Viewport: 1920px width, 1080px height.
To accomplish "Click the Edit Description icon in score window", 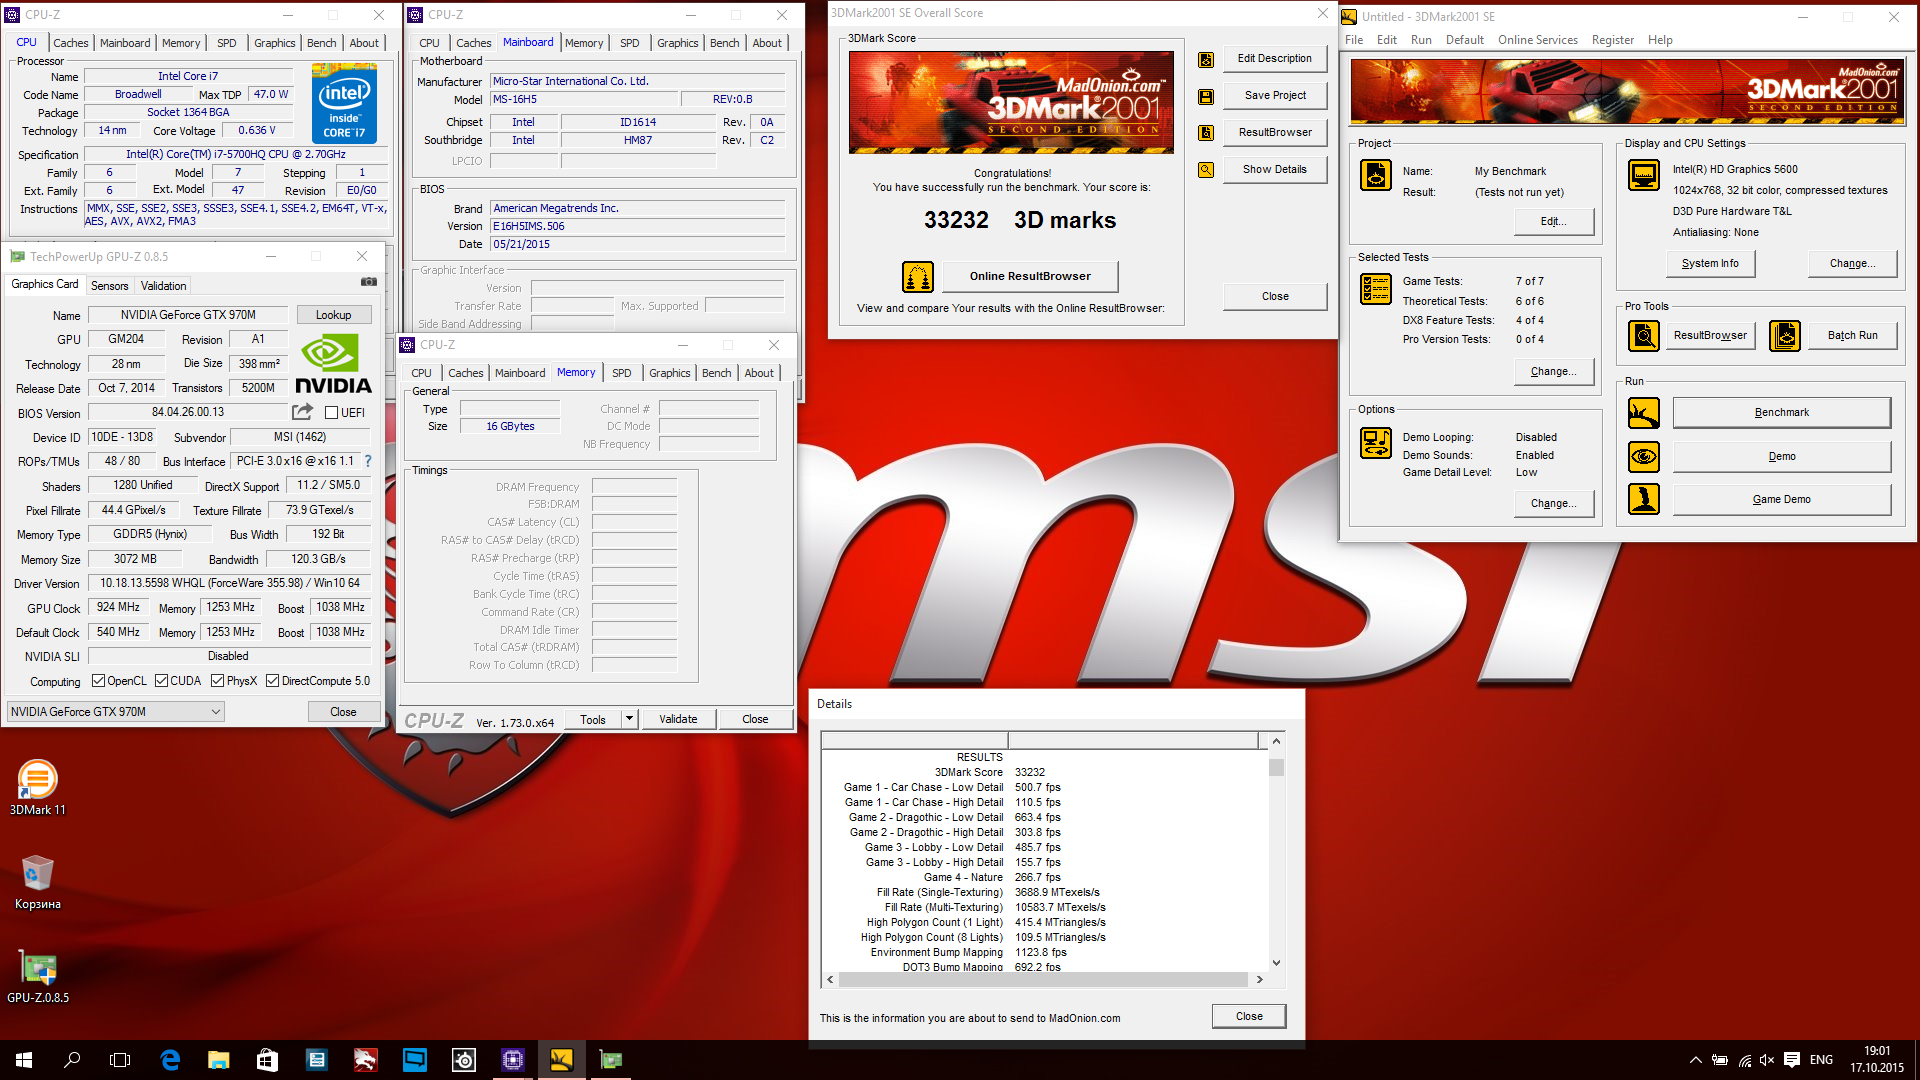I will (x=1206, y=60).
